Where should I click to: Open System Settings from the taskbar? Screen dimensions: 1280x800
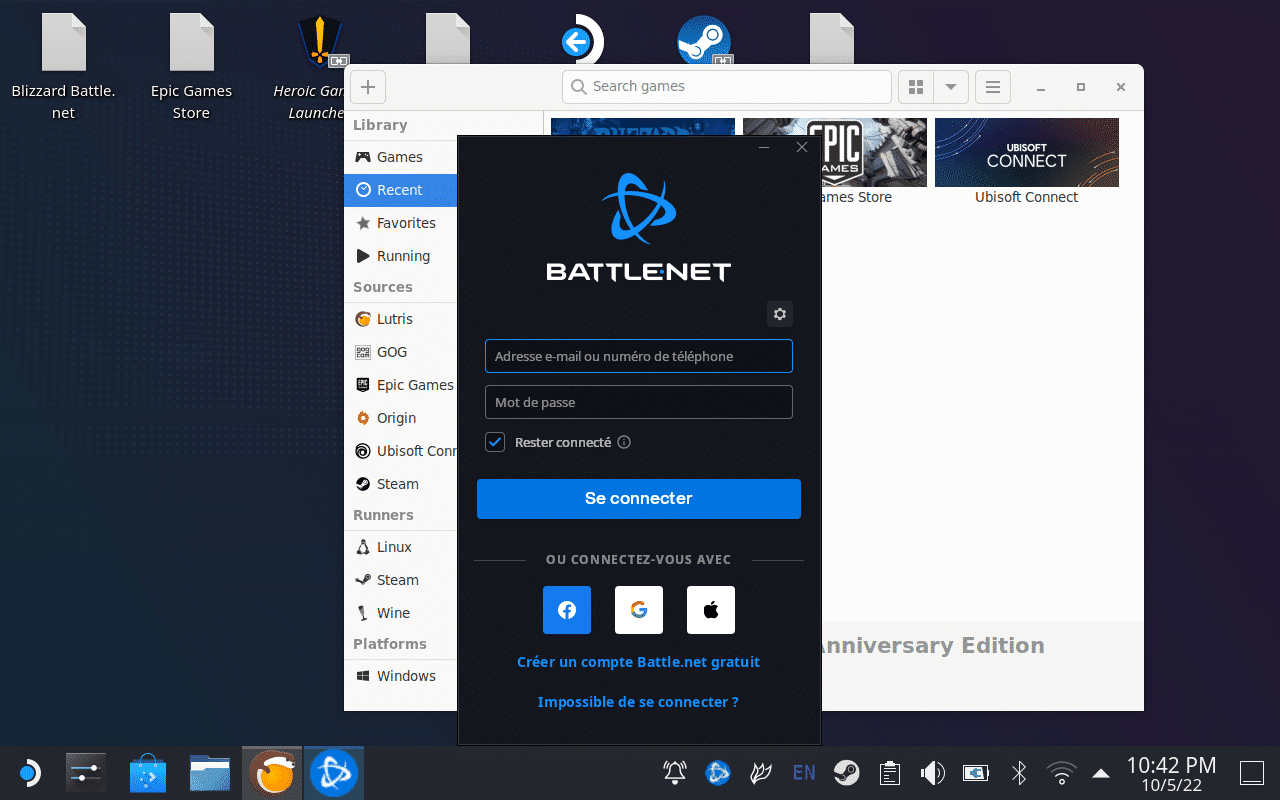click(x=85, y=773)
